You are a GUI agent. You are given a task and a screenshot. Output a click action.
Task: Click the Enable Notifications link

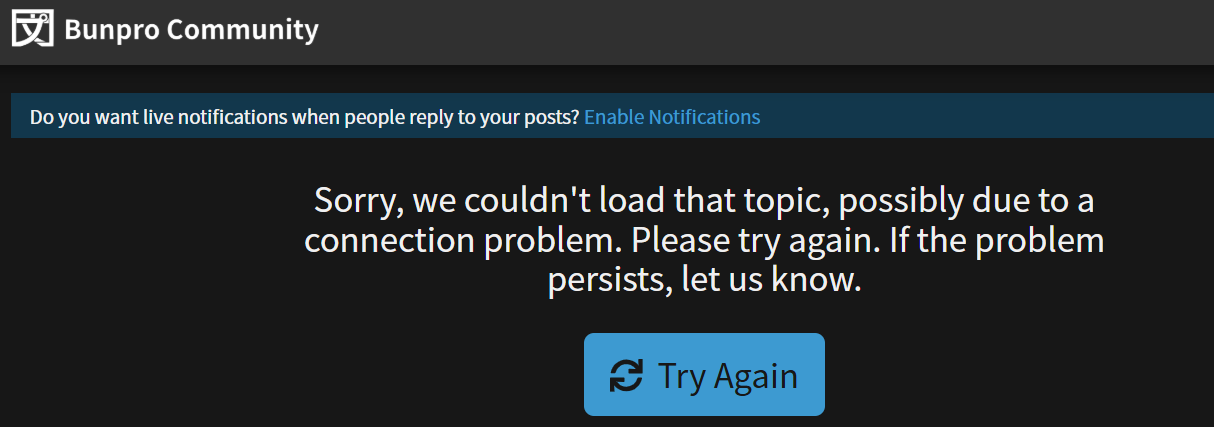[x=672, y=117]
